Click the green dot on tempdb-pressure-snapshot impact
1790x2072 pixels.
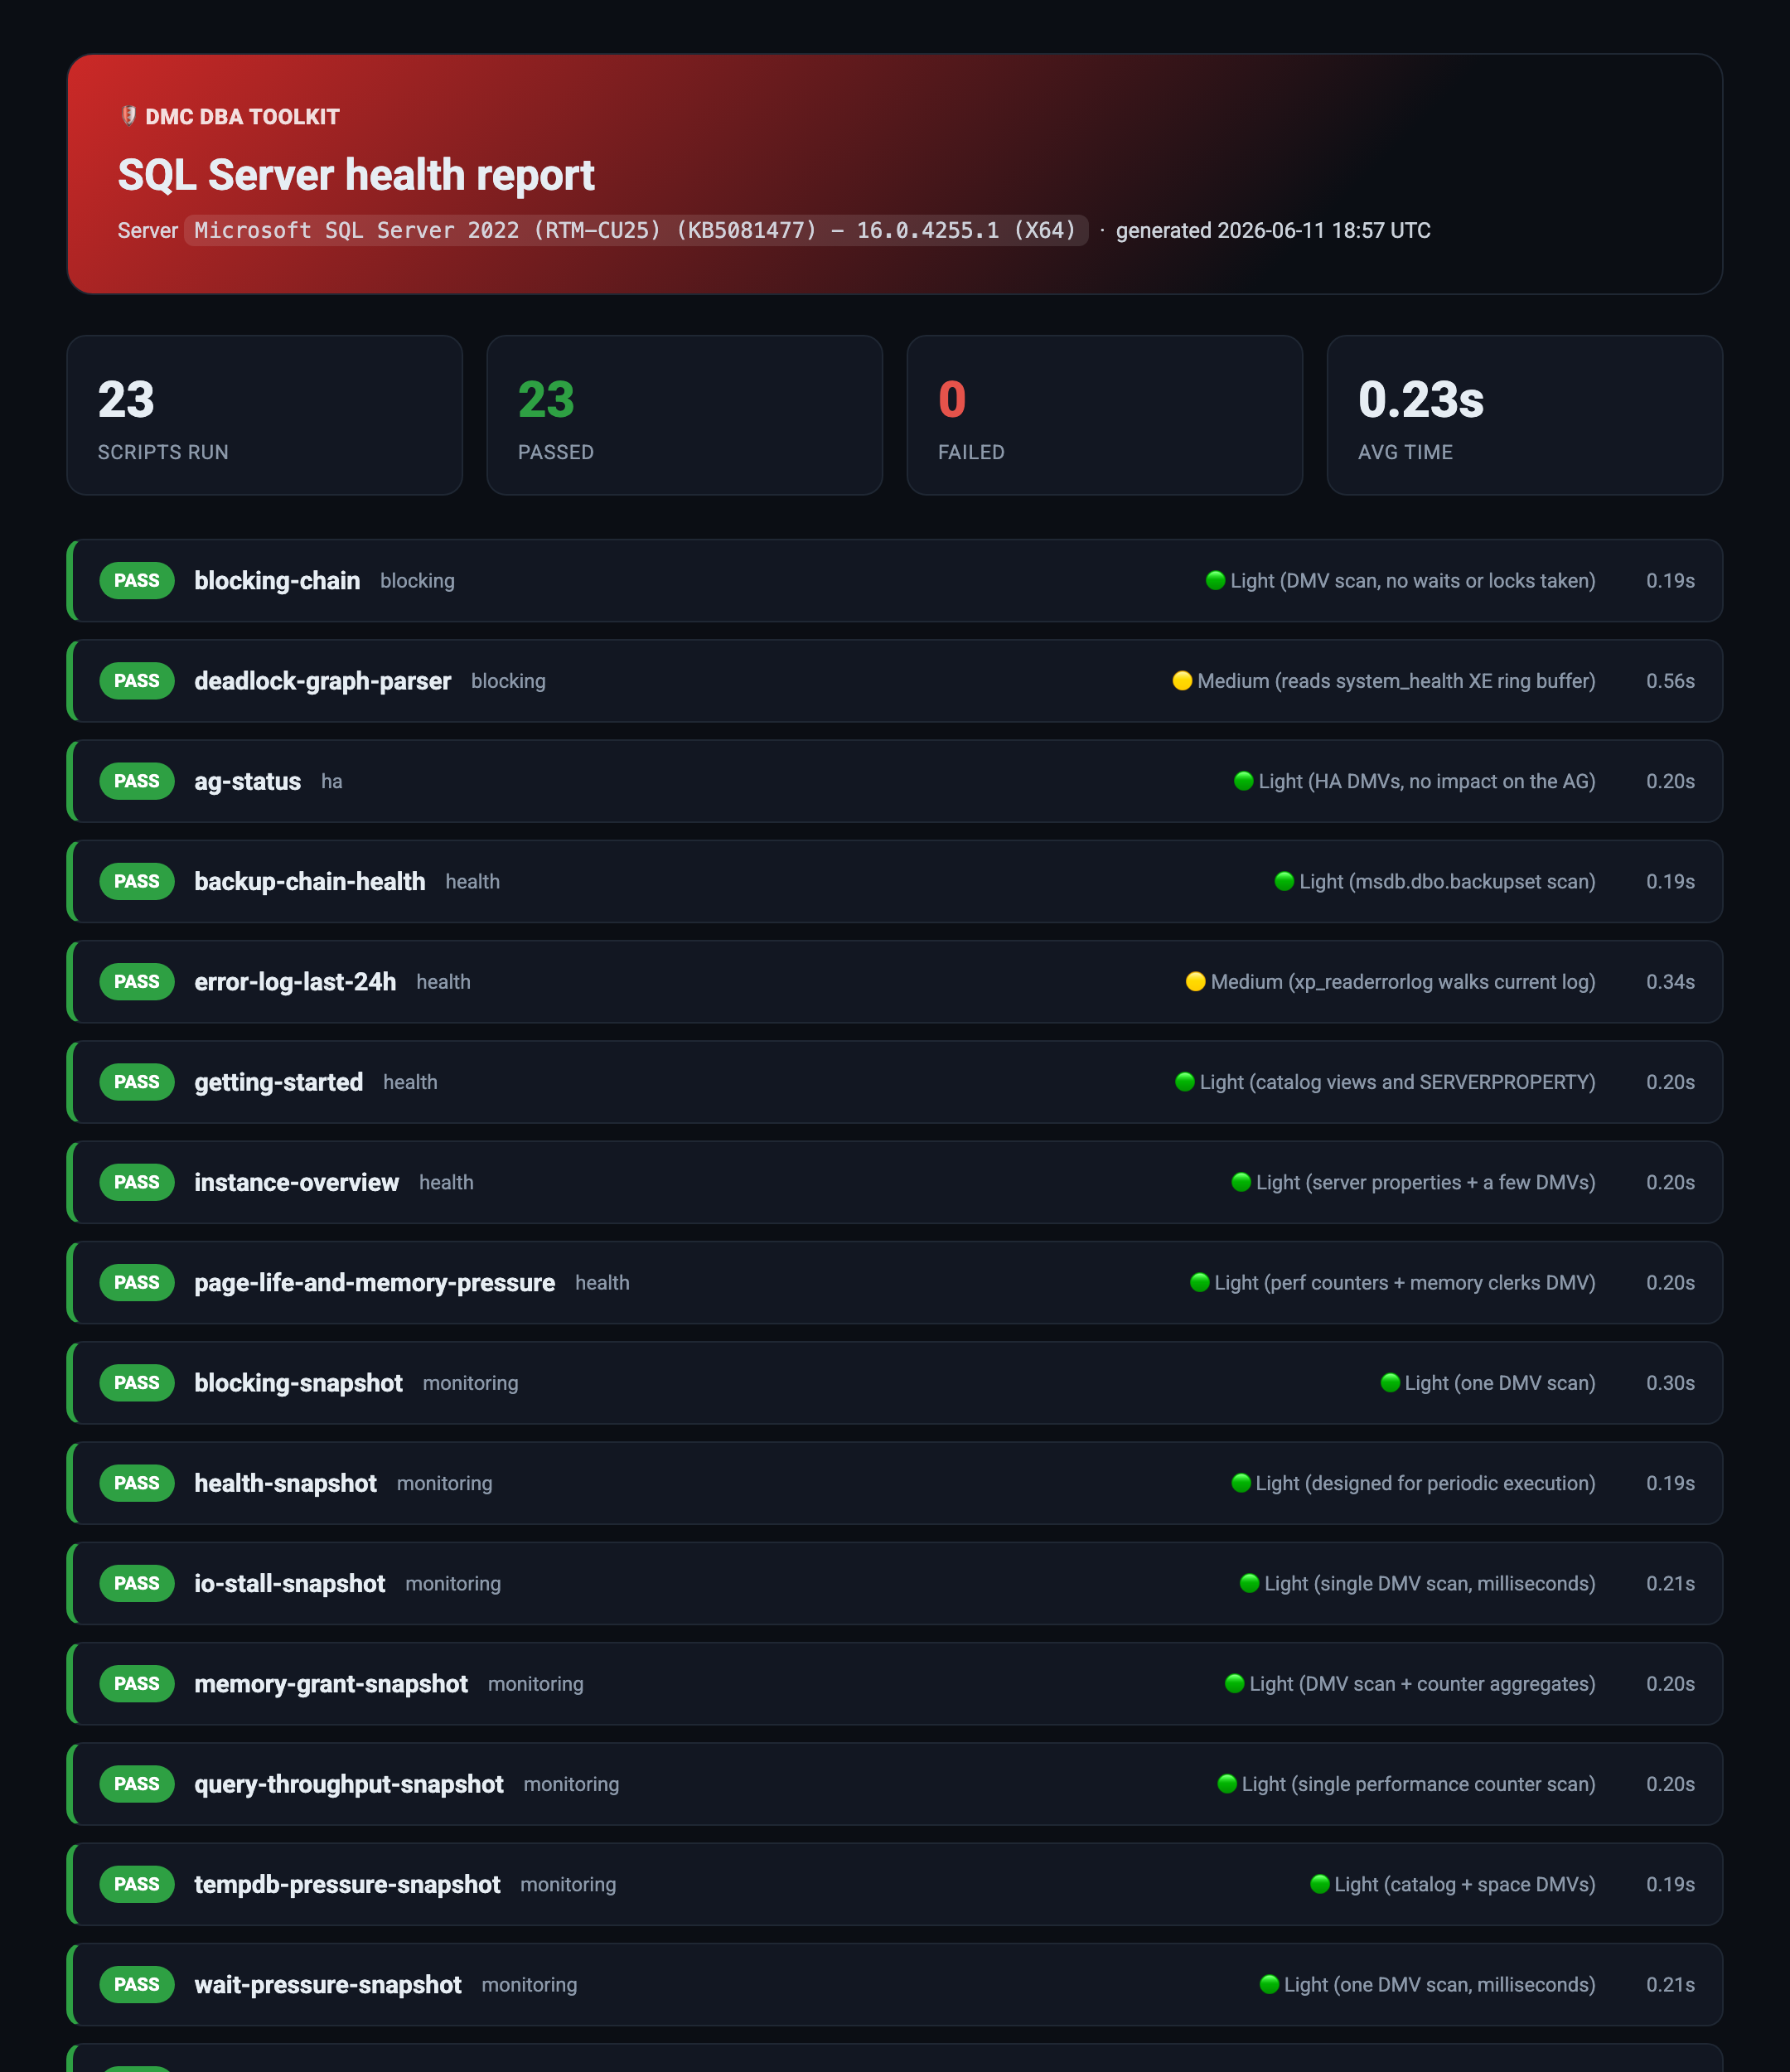point(1319,1883)
